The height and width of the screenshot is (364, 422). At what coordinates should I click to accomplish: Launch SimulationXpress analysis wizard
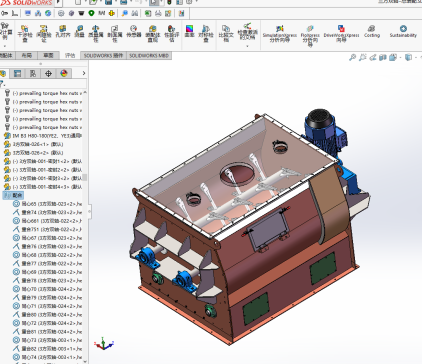click(x=279, y=33)
